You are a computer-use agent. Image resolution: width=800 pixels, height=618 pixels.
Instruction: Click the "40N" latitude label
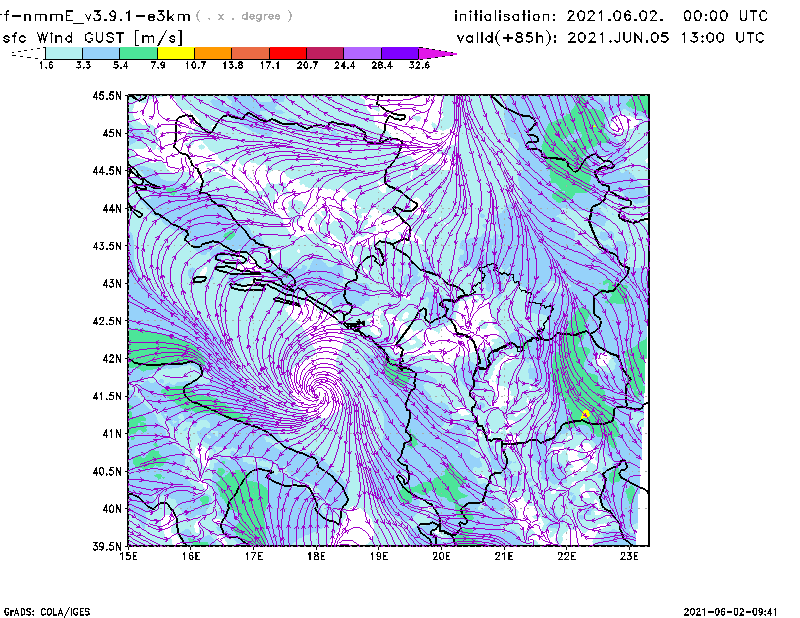pyautogui.click(x=112, y=509)
